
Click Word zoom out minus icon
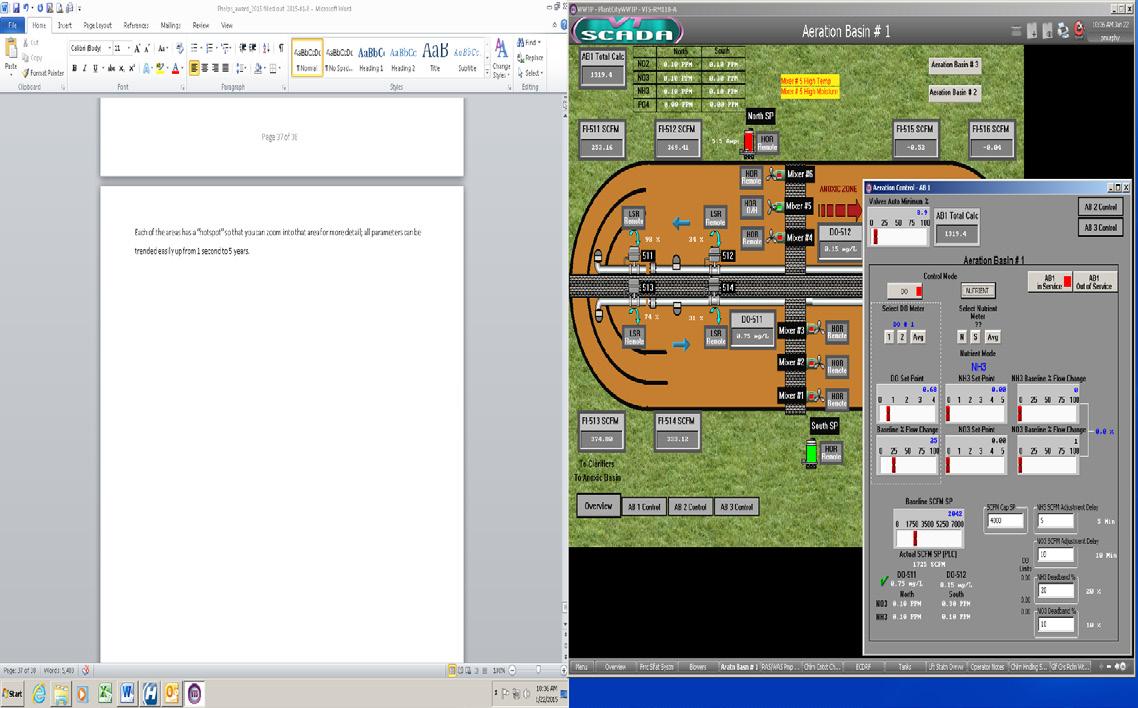pyautogui.click(x=512, y=670)
